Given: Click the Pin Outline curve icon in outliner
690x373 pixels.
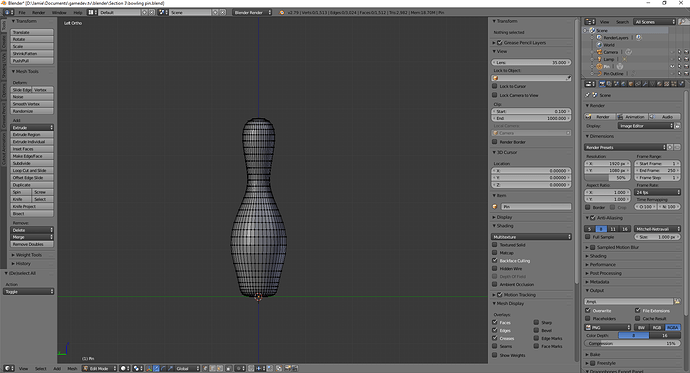Looking at the screenshot, I should [599, 73].
